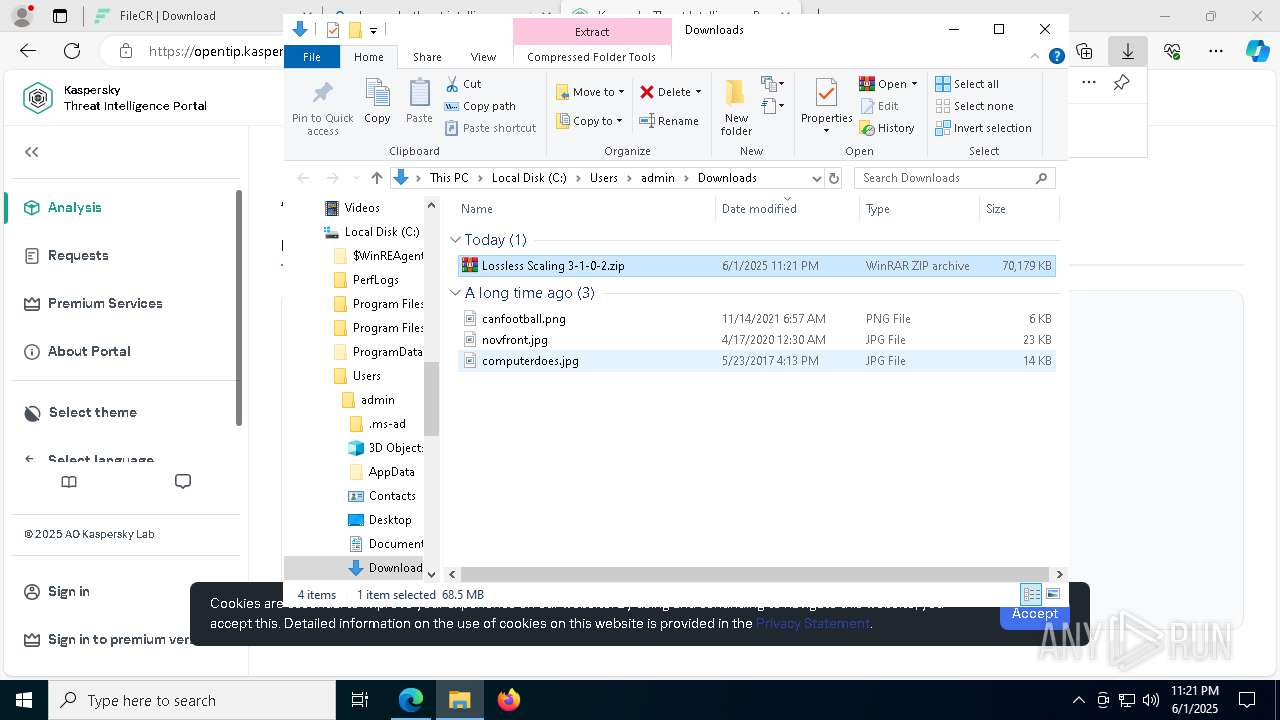Screen dimensions: 1280x720
Task: Click Copy path command
Action: point(480,106)
